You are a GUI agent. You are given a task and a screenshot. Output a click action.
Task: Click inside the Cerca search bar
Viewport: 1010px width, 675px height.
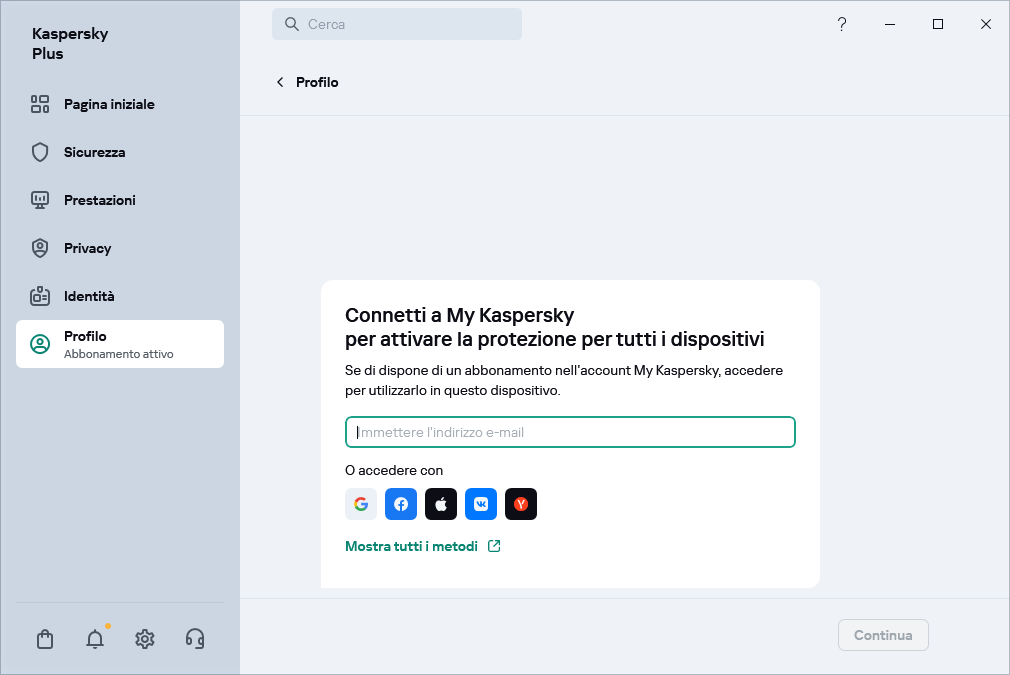click(397, 23)
